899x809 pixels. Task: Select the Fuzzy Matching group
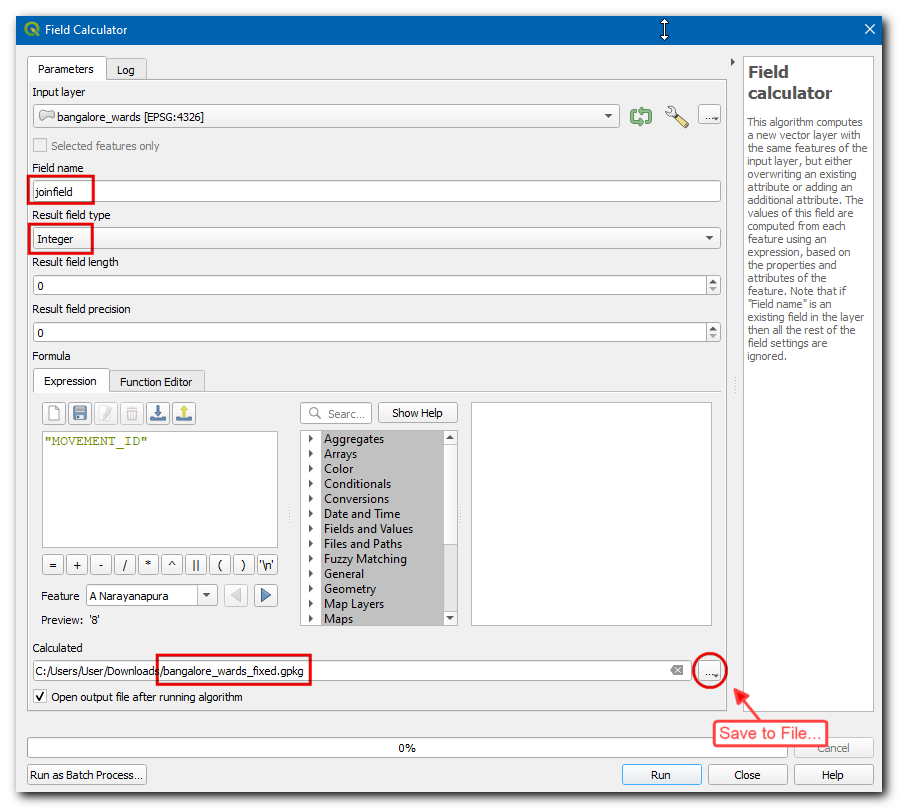click(x=365, y=558)
